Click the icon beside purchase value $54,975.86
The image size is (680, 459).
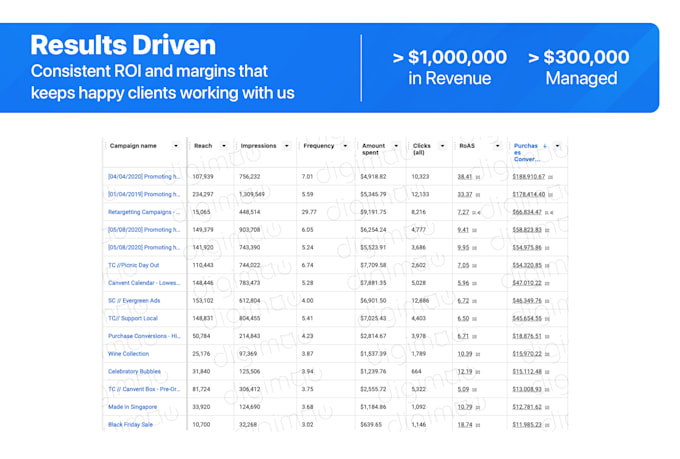tap(547, 248)
